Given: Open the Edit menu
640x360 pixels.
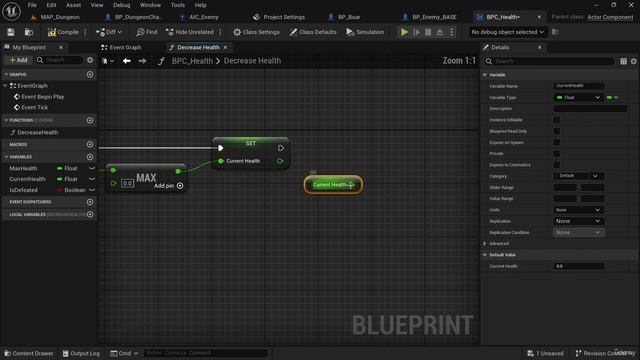Looking at the screenshot, I should point(51,5).
